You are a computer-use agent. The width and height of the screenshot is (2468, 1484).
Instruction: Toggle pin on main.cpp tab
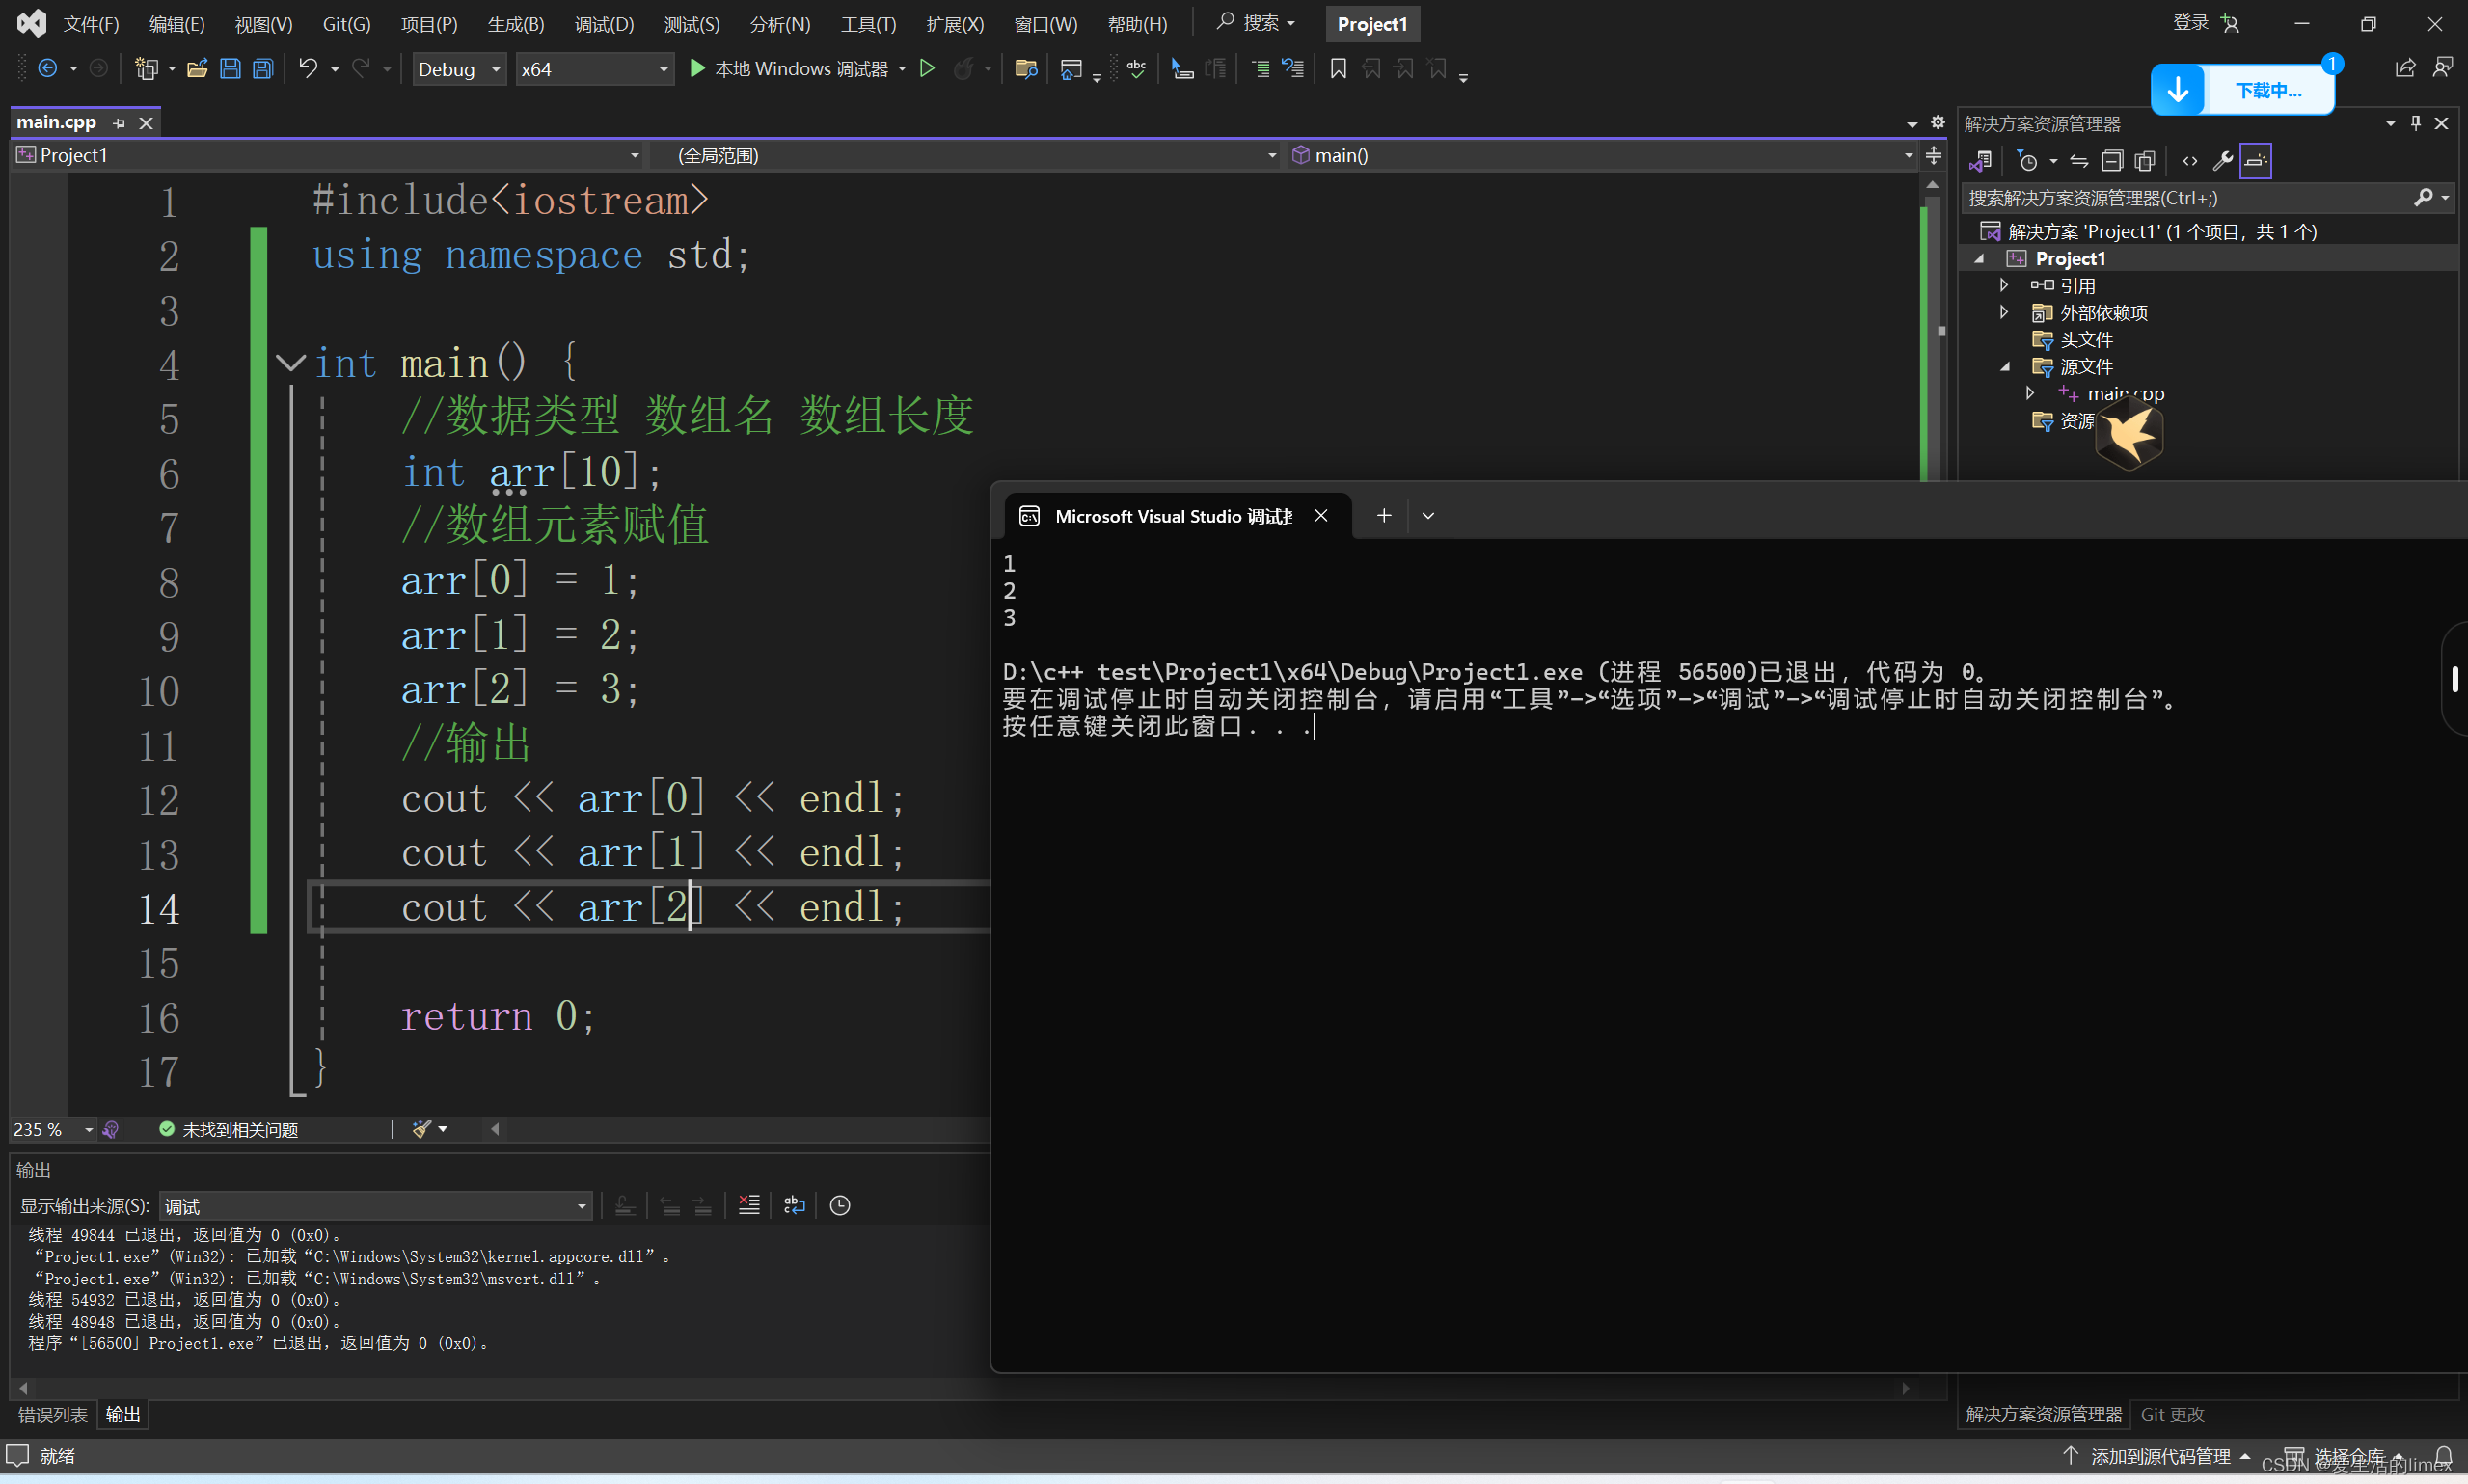(x=119, y=123)
